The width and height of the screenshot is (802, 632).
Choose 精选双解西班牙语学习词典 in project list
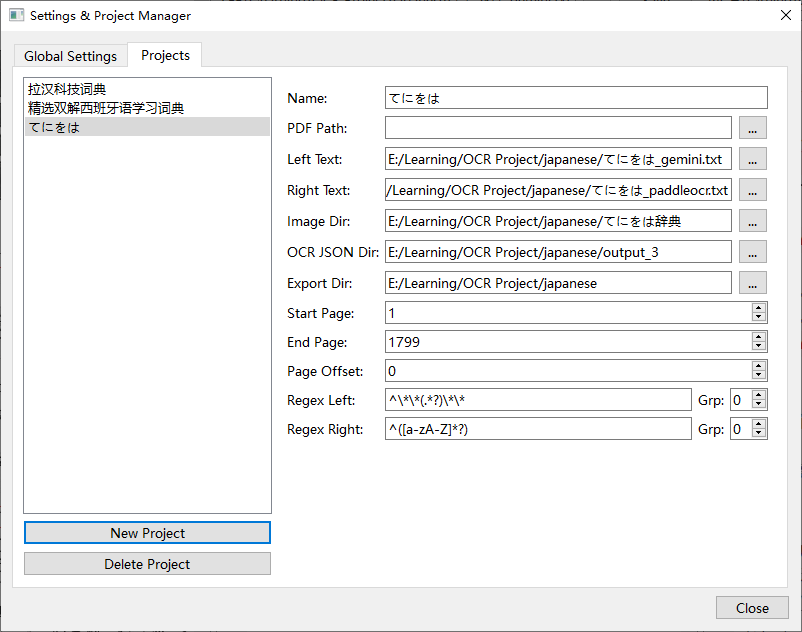coord(106,108)
